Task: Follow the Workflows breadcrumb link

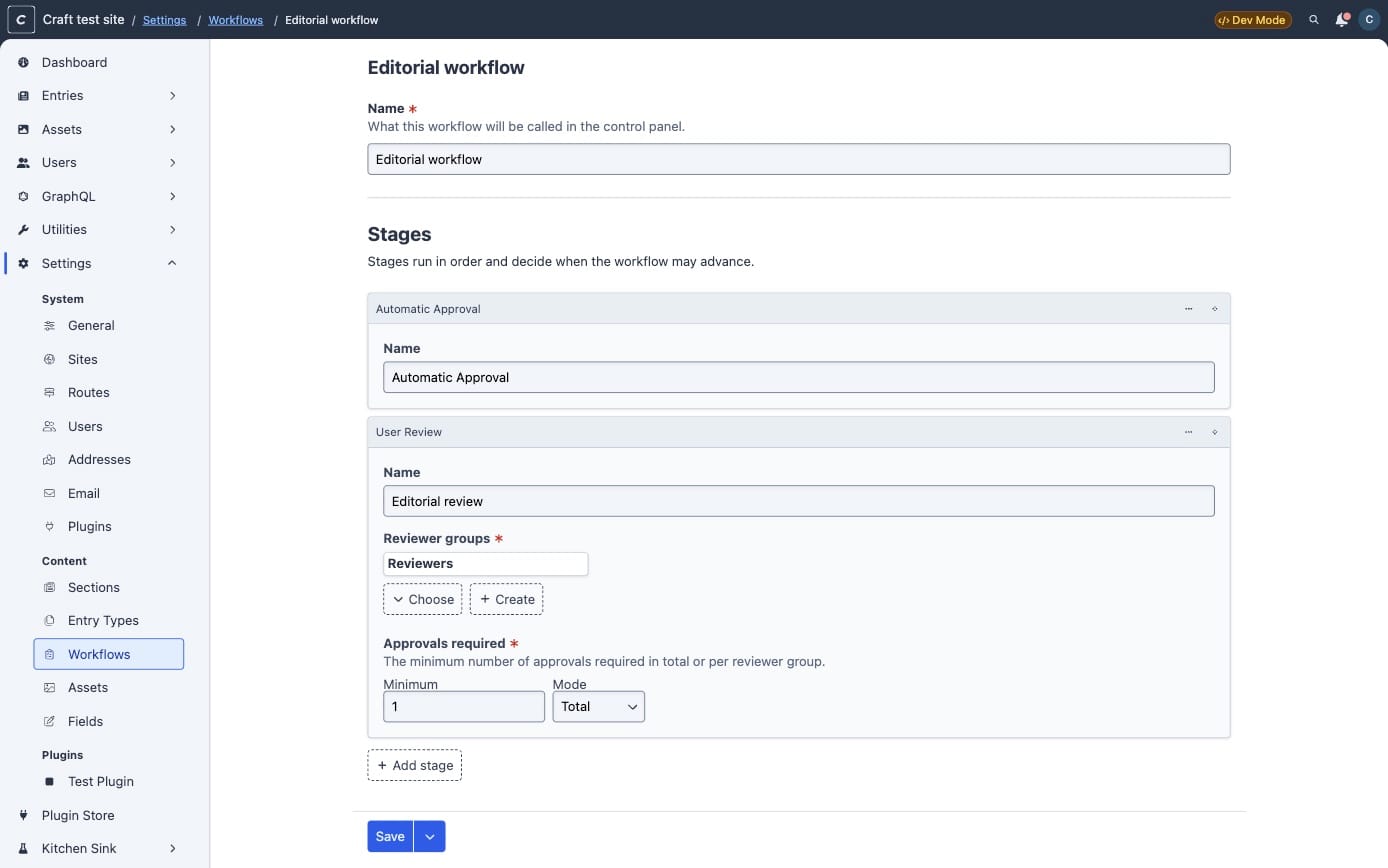Action: [236, 20]
